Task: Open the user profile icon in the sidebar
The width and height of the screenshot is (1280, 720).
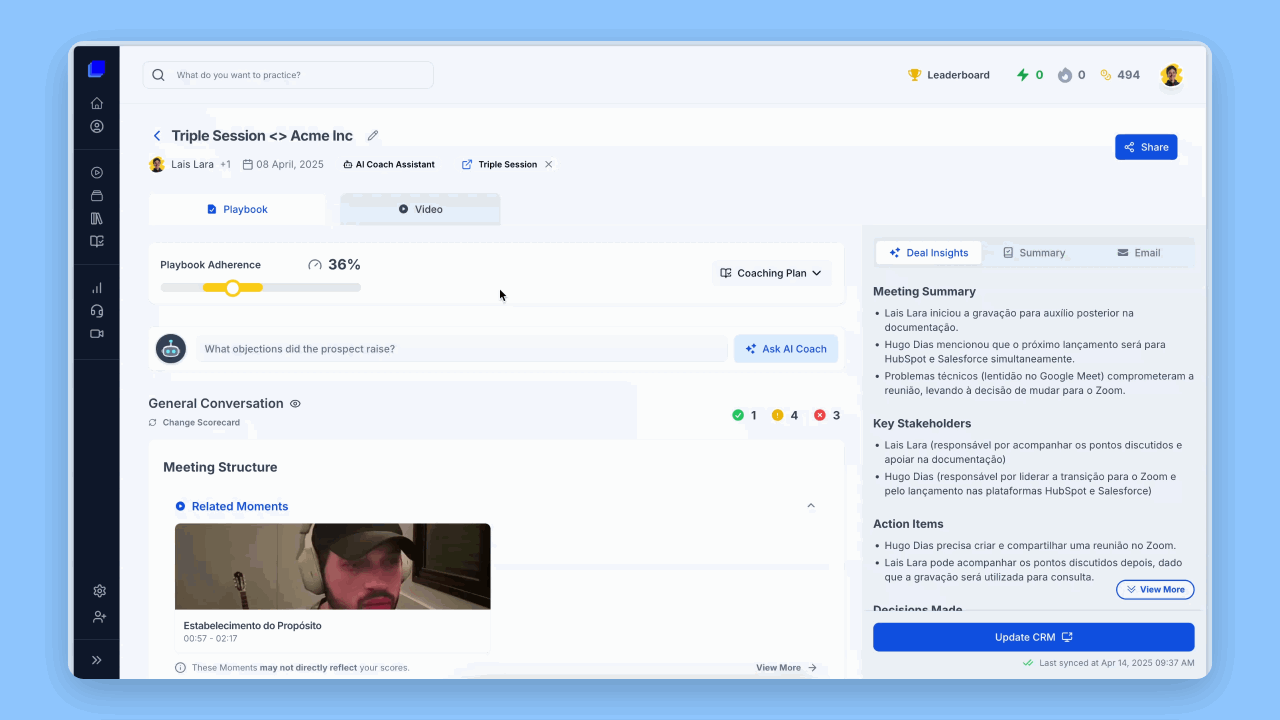Action: pos(97,127)
